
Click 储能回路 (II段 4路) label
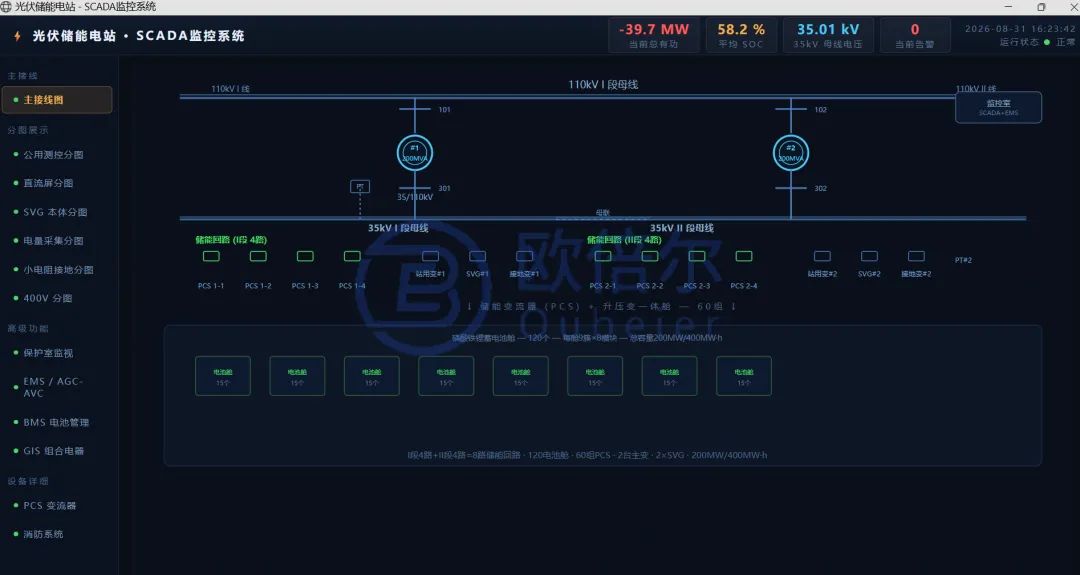point(624,240)
